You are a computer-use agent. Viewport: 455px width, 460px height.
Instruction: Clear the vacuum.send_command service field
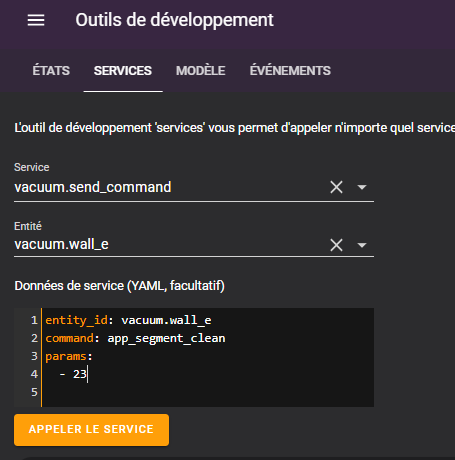tap(336, 187)
